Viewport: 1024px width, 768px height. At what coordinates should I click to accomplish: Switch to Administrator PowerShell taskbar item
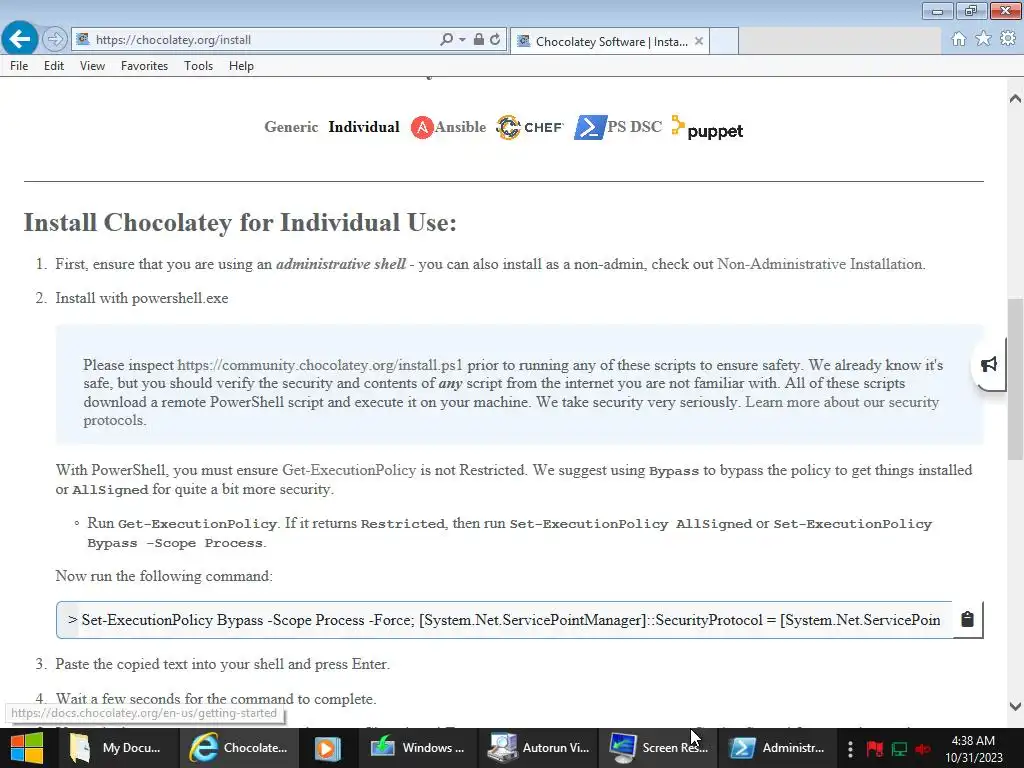[x=777, y=748]
